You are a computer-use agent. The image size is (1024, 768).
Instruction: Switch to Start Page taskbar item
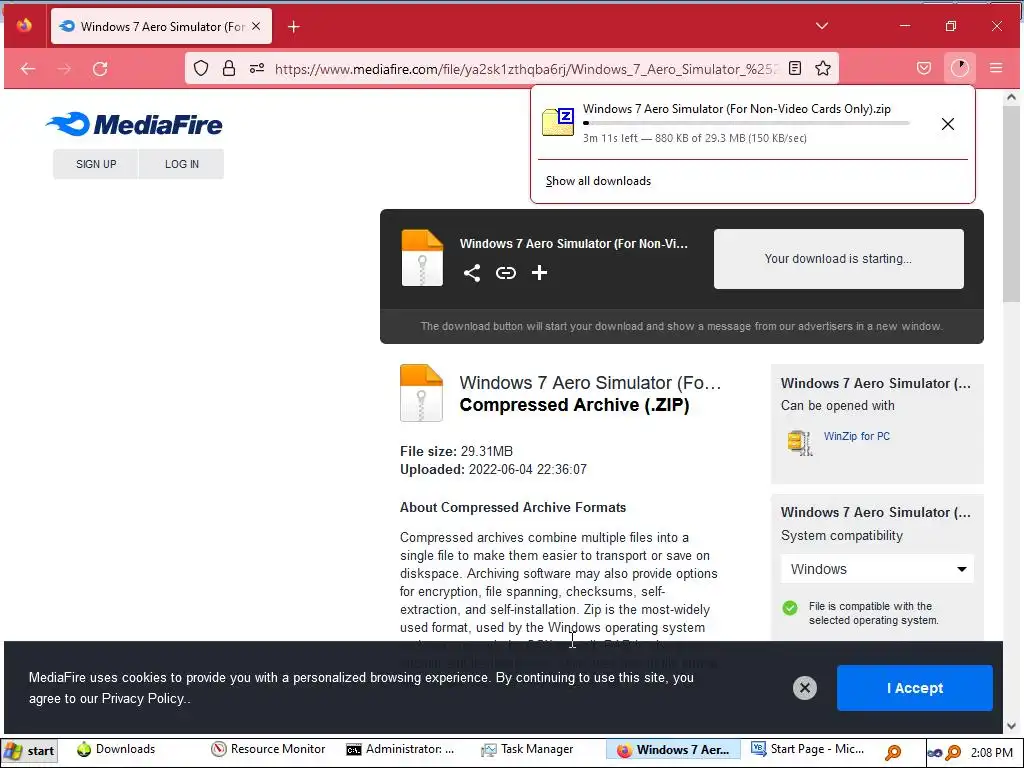click(x=808, y=749)
